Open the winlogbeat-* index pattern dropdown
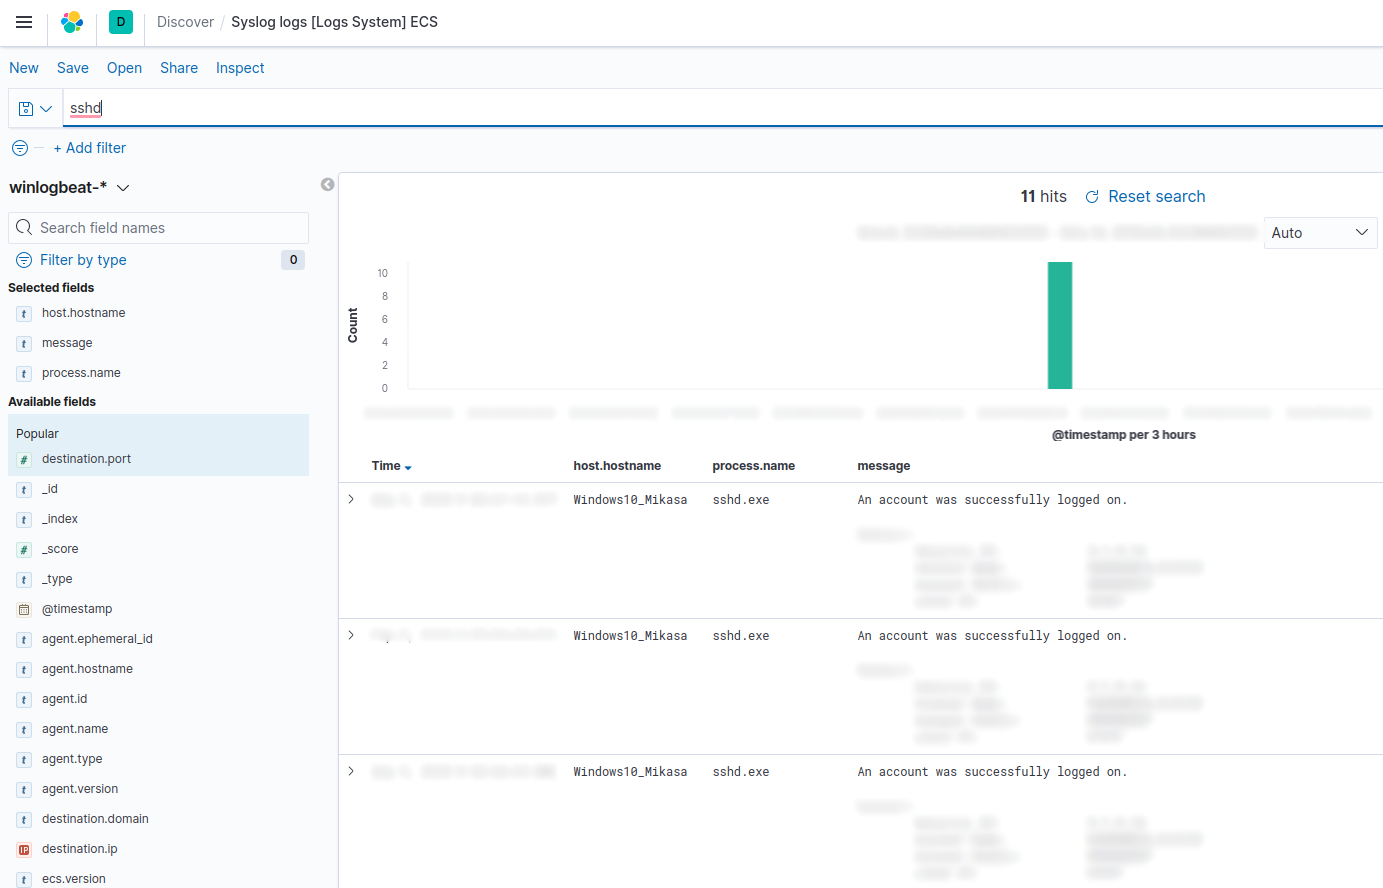 [69, 188]
